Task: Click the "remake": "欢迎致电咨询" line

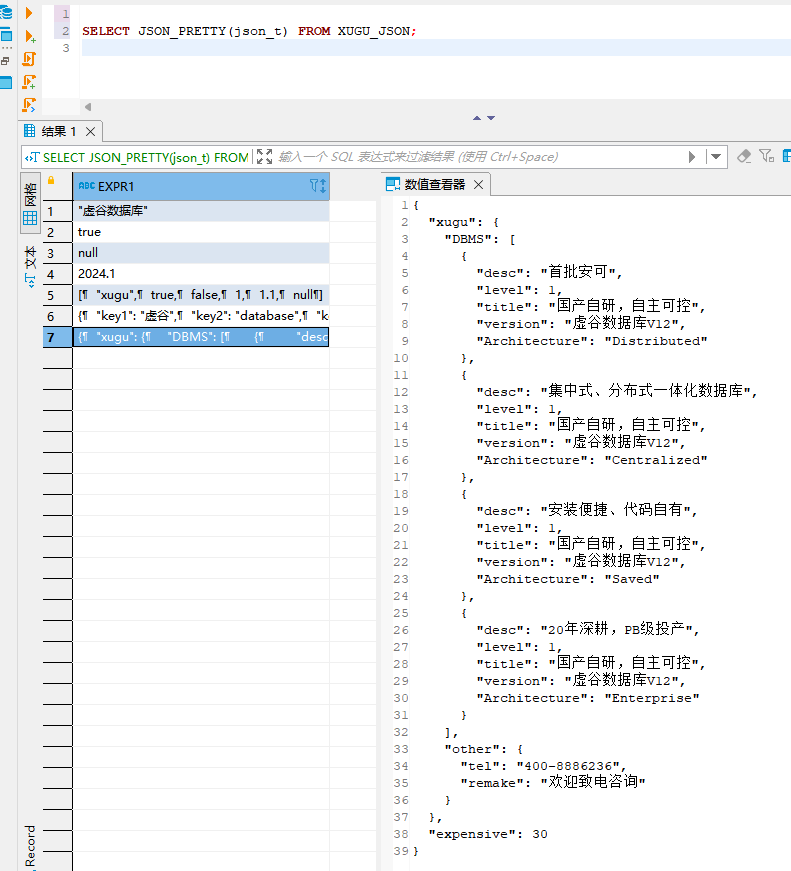Action: [553, 782]
